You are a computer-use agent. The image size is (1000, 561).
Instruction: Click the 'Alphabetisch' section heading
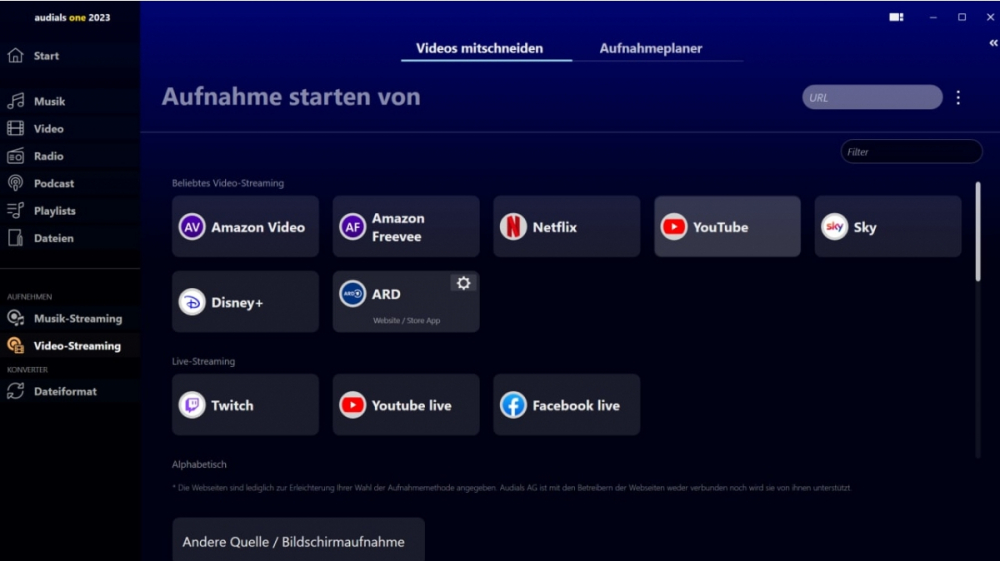tap(199, 464)
